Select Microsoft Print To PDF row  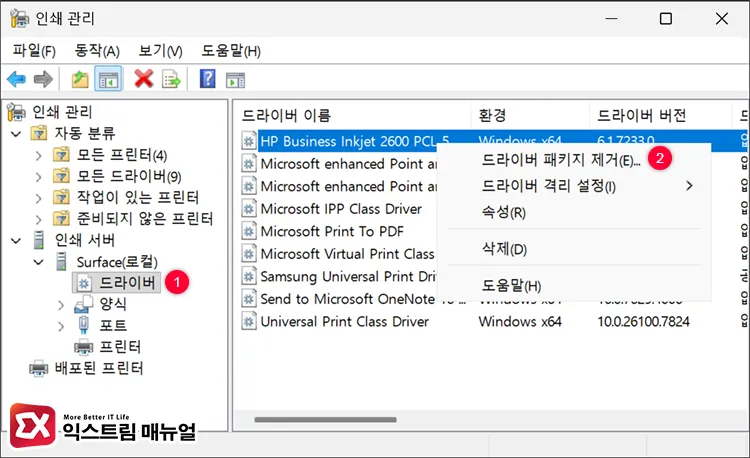tap(332, 231)
